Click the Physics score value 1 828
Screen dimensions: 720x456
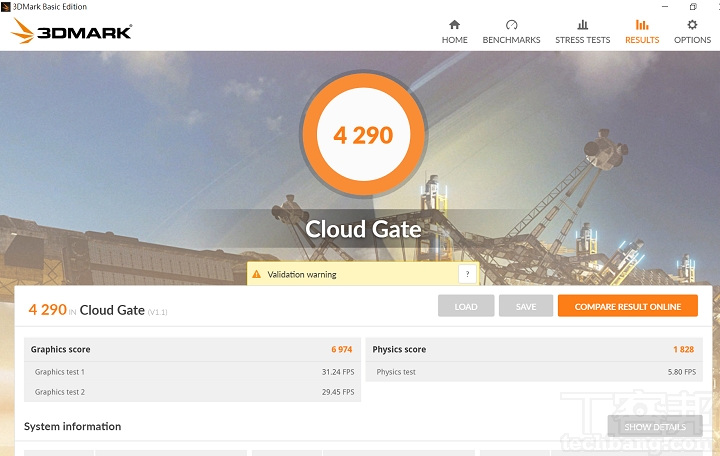point(683,350)
